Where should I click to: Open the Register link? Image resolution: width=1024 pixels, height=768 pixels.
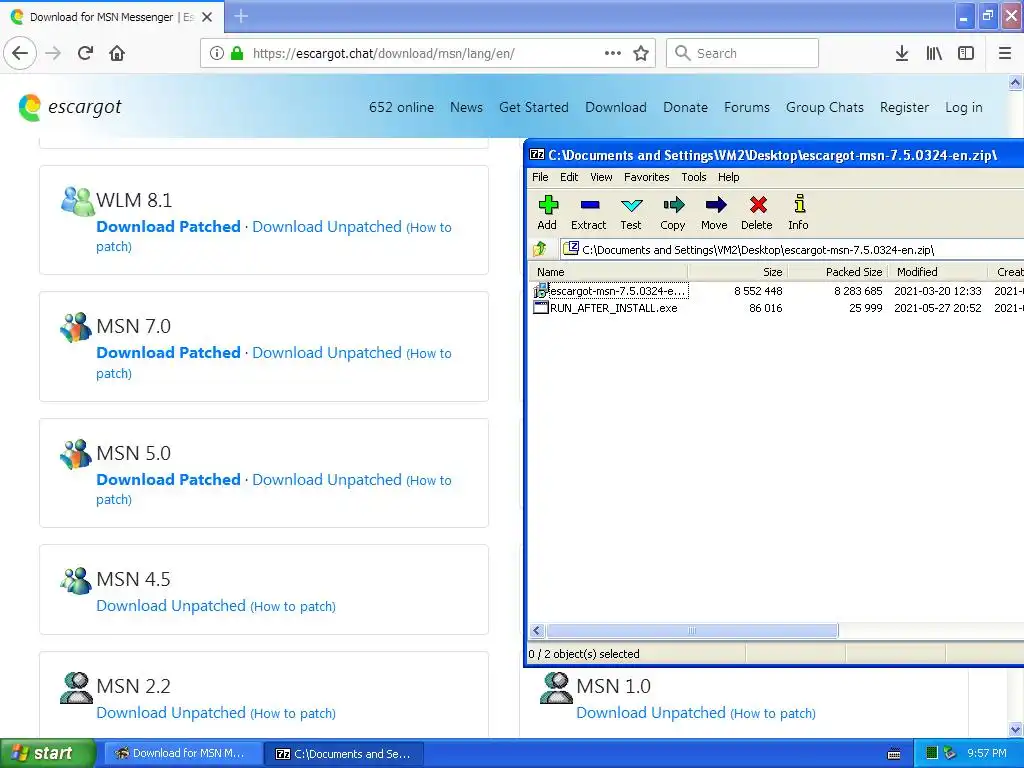[904, 107]
